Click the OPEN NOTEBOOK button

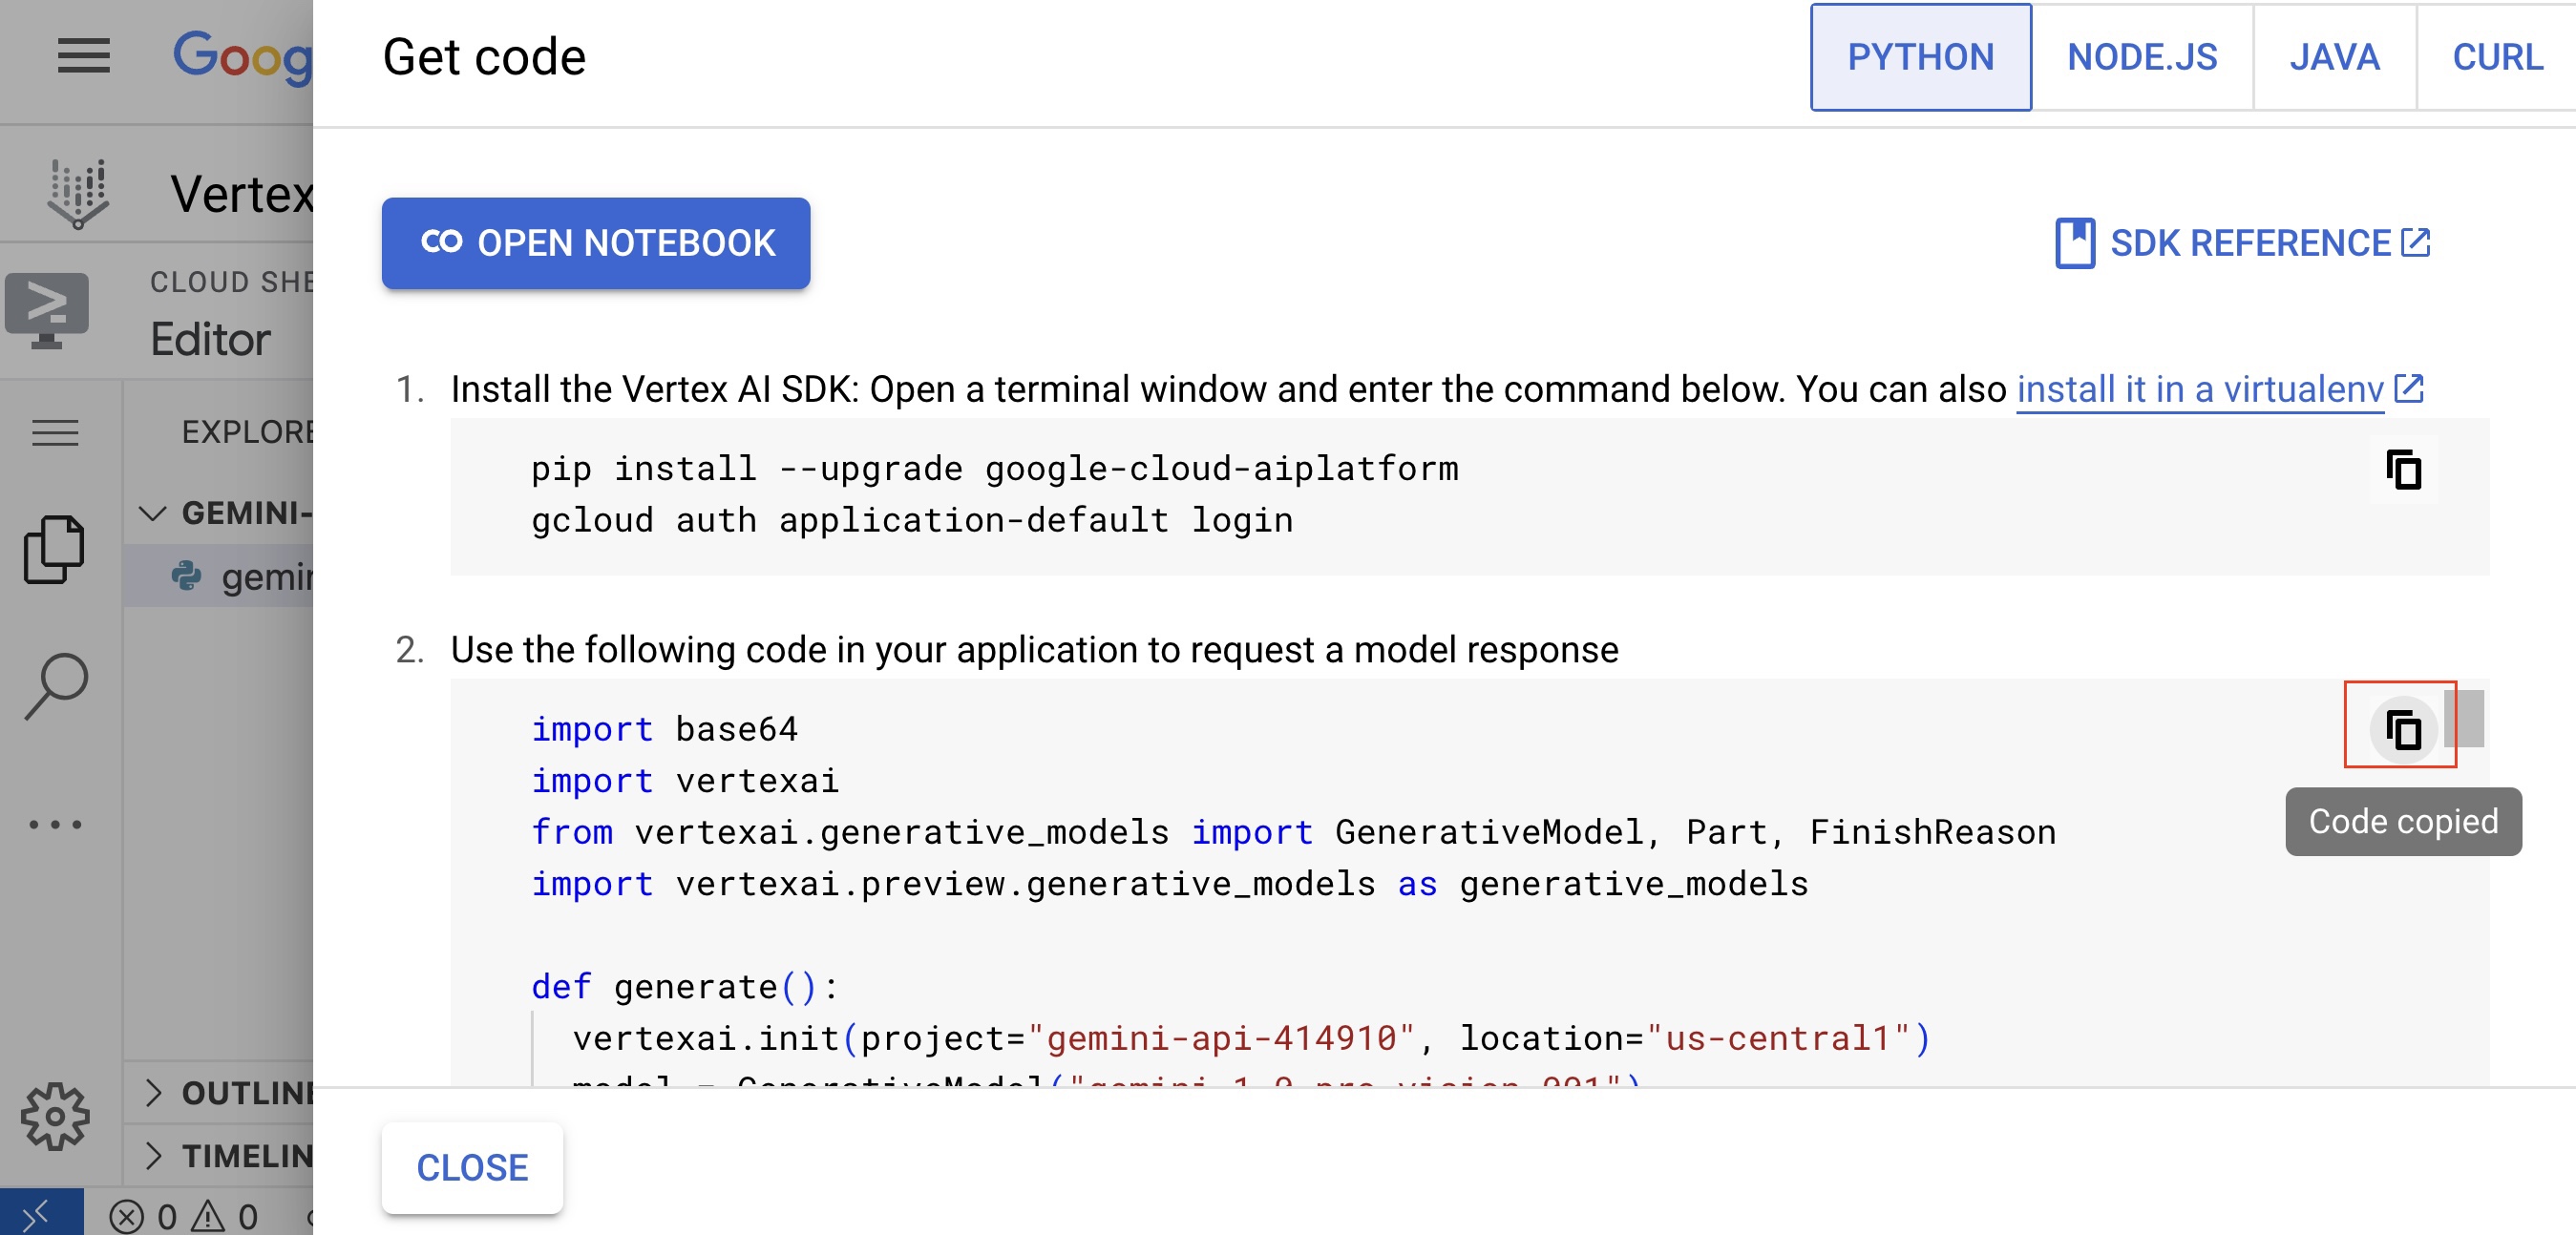[594, 243]
